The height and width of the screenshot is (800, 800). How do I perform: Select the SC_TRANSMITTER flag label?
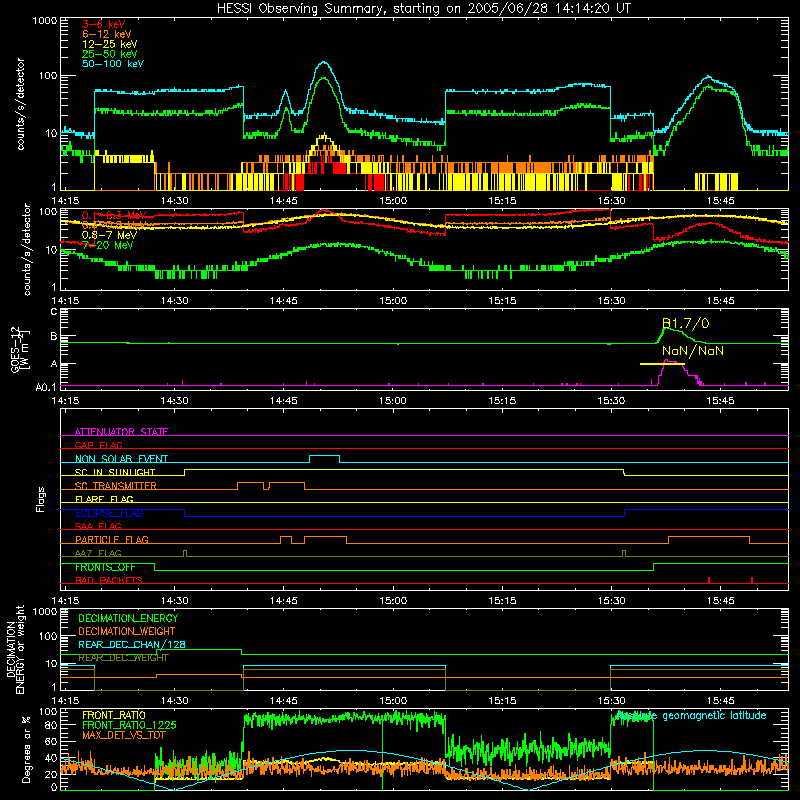116,486
